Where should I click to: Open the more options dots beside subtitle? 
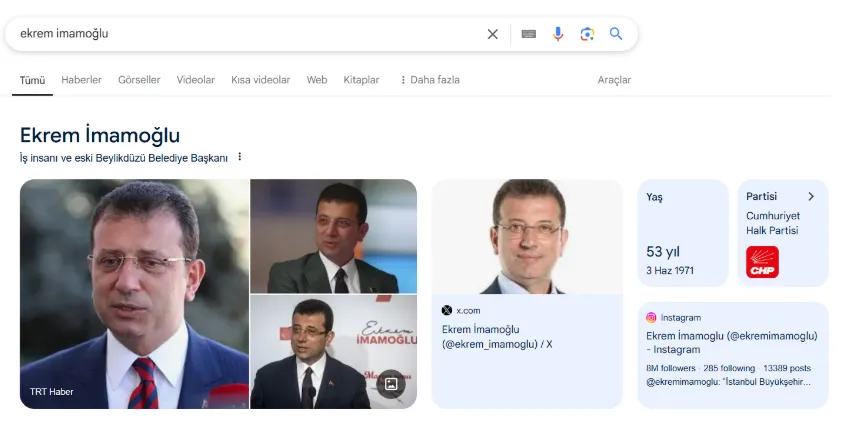pyautogui.click(x=240, y=157)
